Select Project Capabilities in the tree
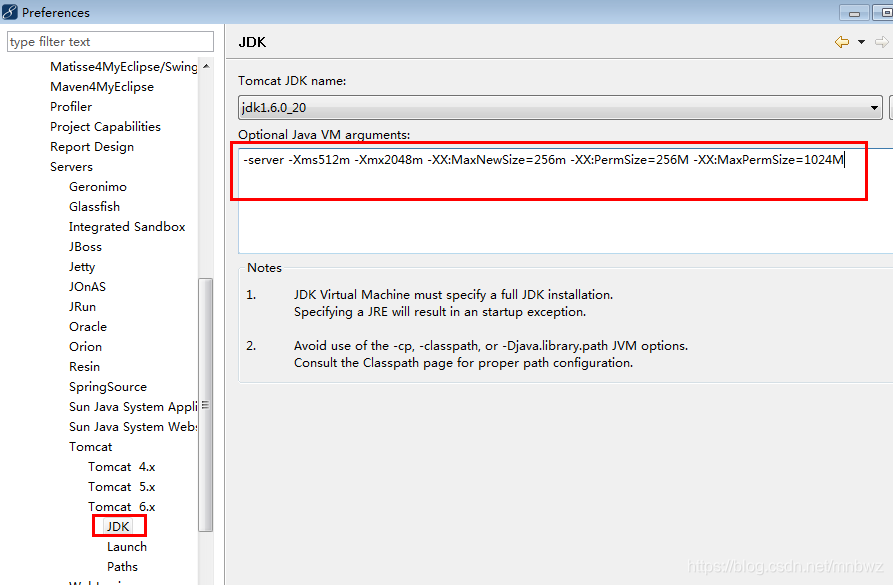 [105, 126]
